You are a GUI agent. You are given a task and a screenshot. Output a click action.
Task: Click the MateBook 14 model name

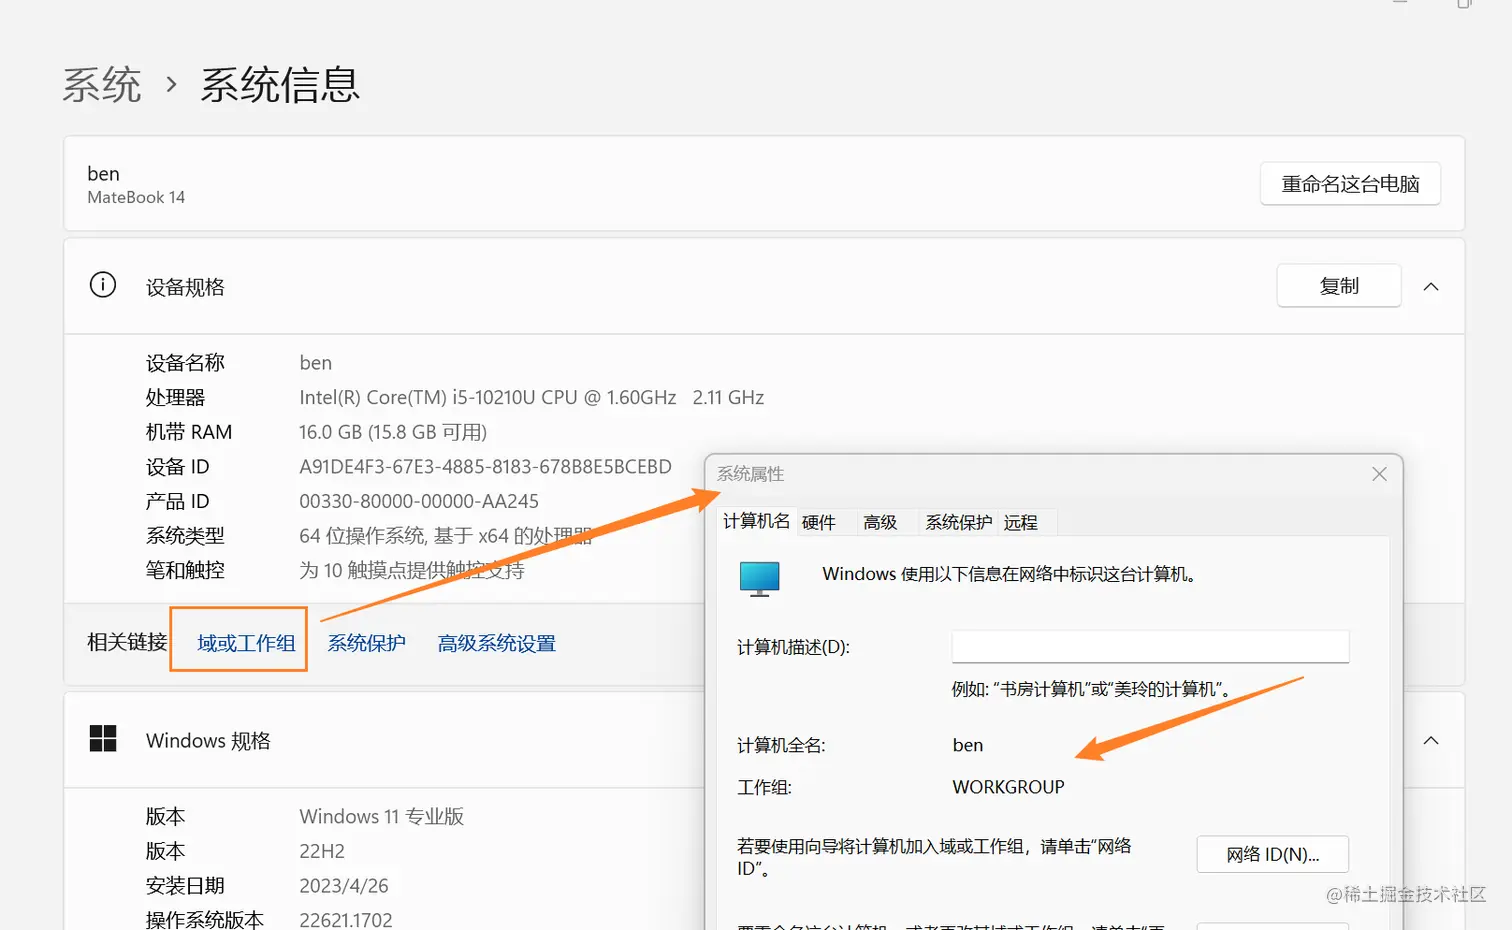click(x=136, y=198)
